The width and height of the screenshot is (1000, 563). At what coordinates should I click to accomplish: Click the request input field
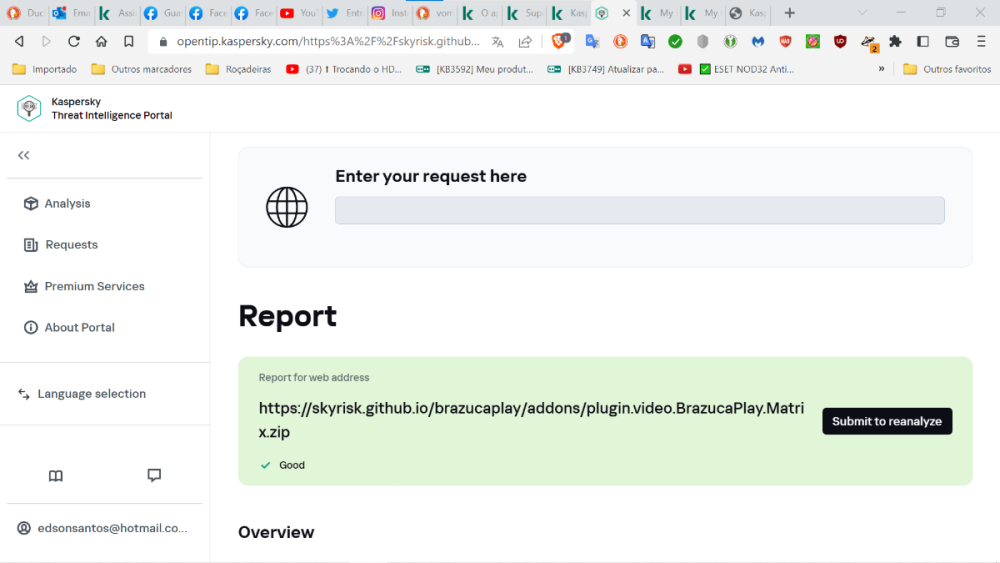[640, 210]
